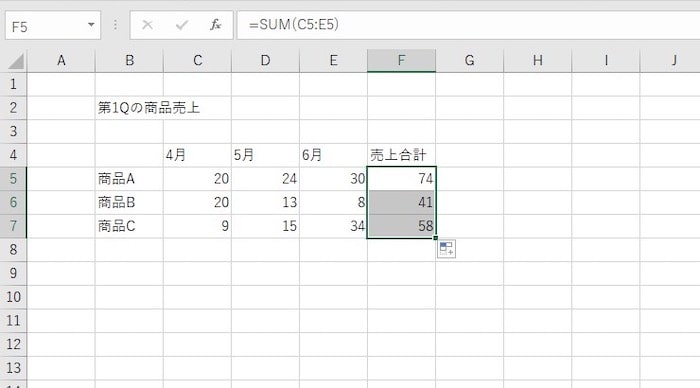Viewport: 700px width, 388px height.
Task: Click the 4月 header cell
Action: [x=197, y=155]
